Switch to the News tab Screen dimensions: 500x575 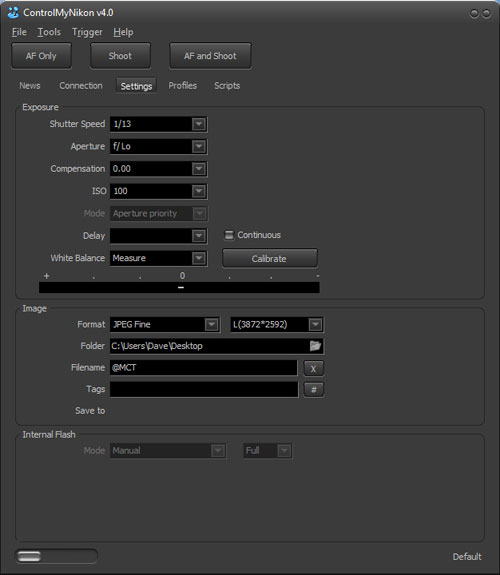click(30, 86)
